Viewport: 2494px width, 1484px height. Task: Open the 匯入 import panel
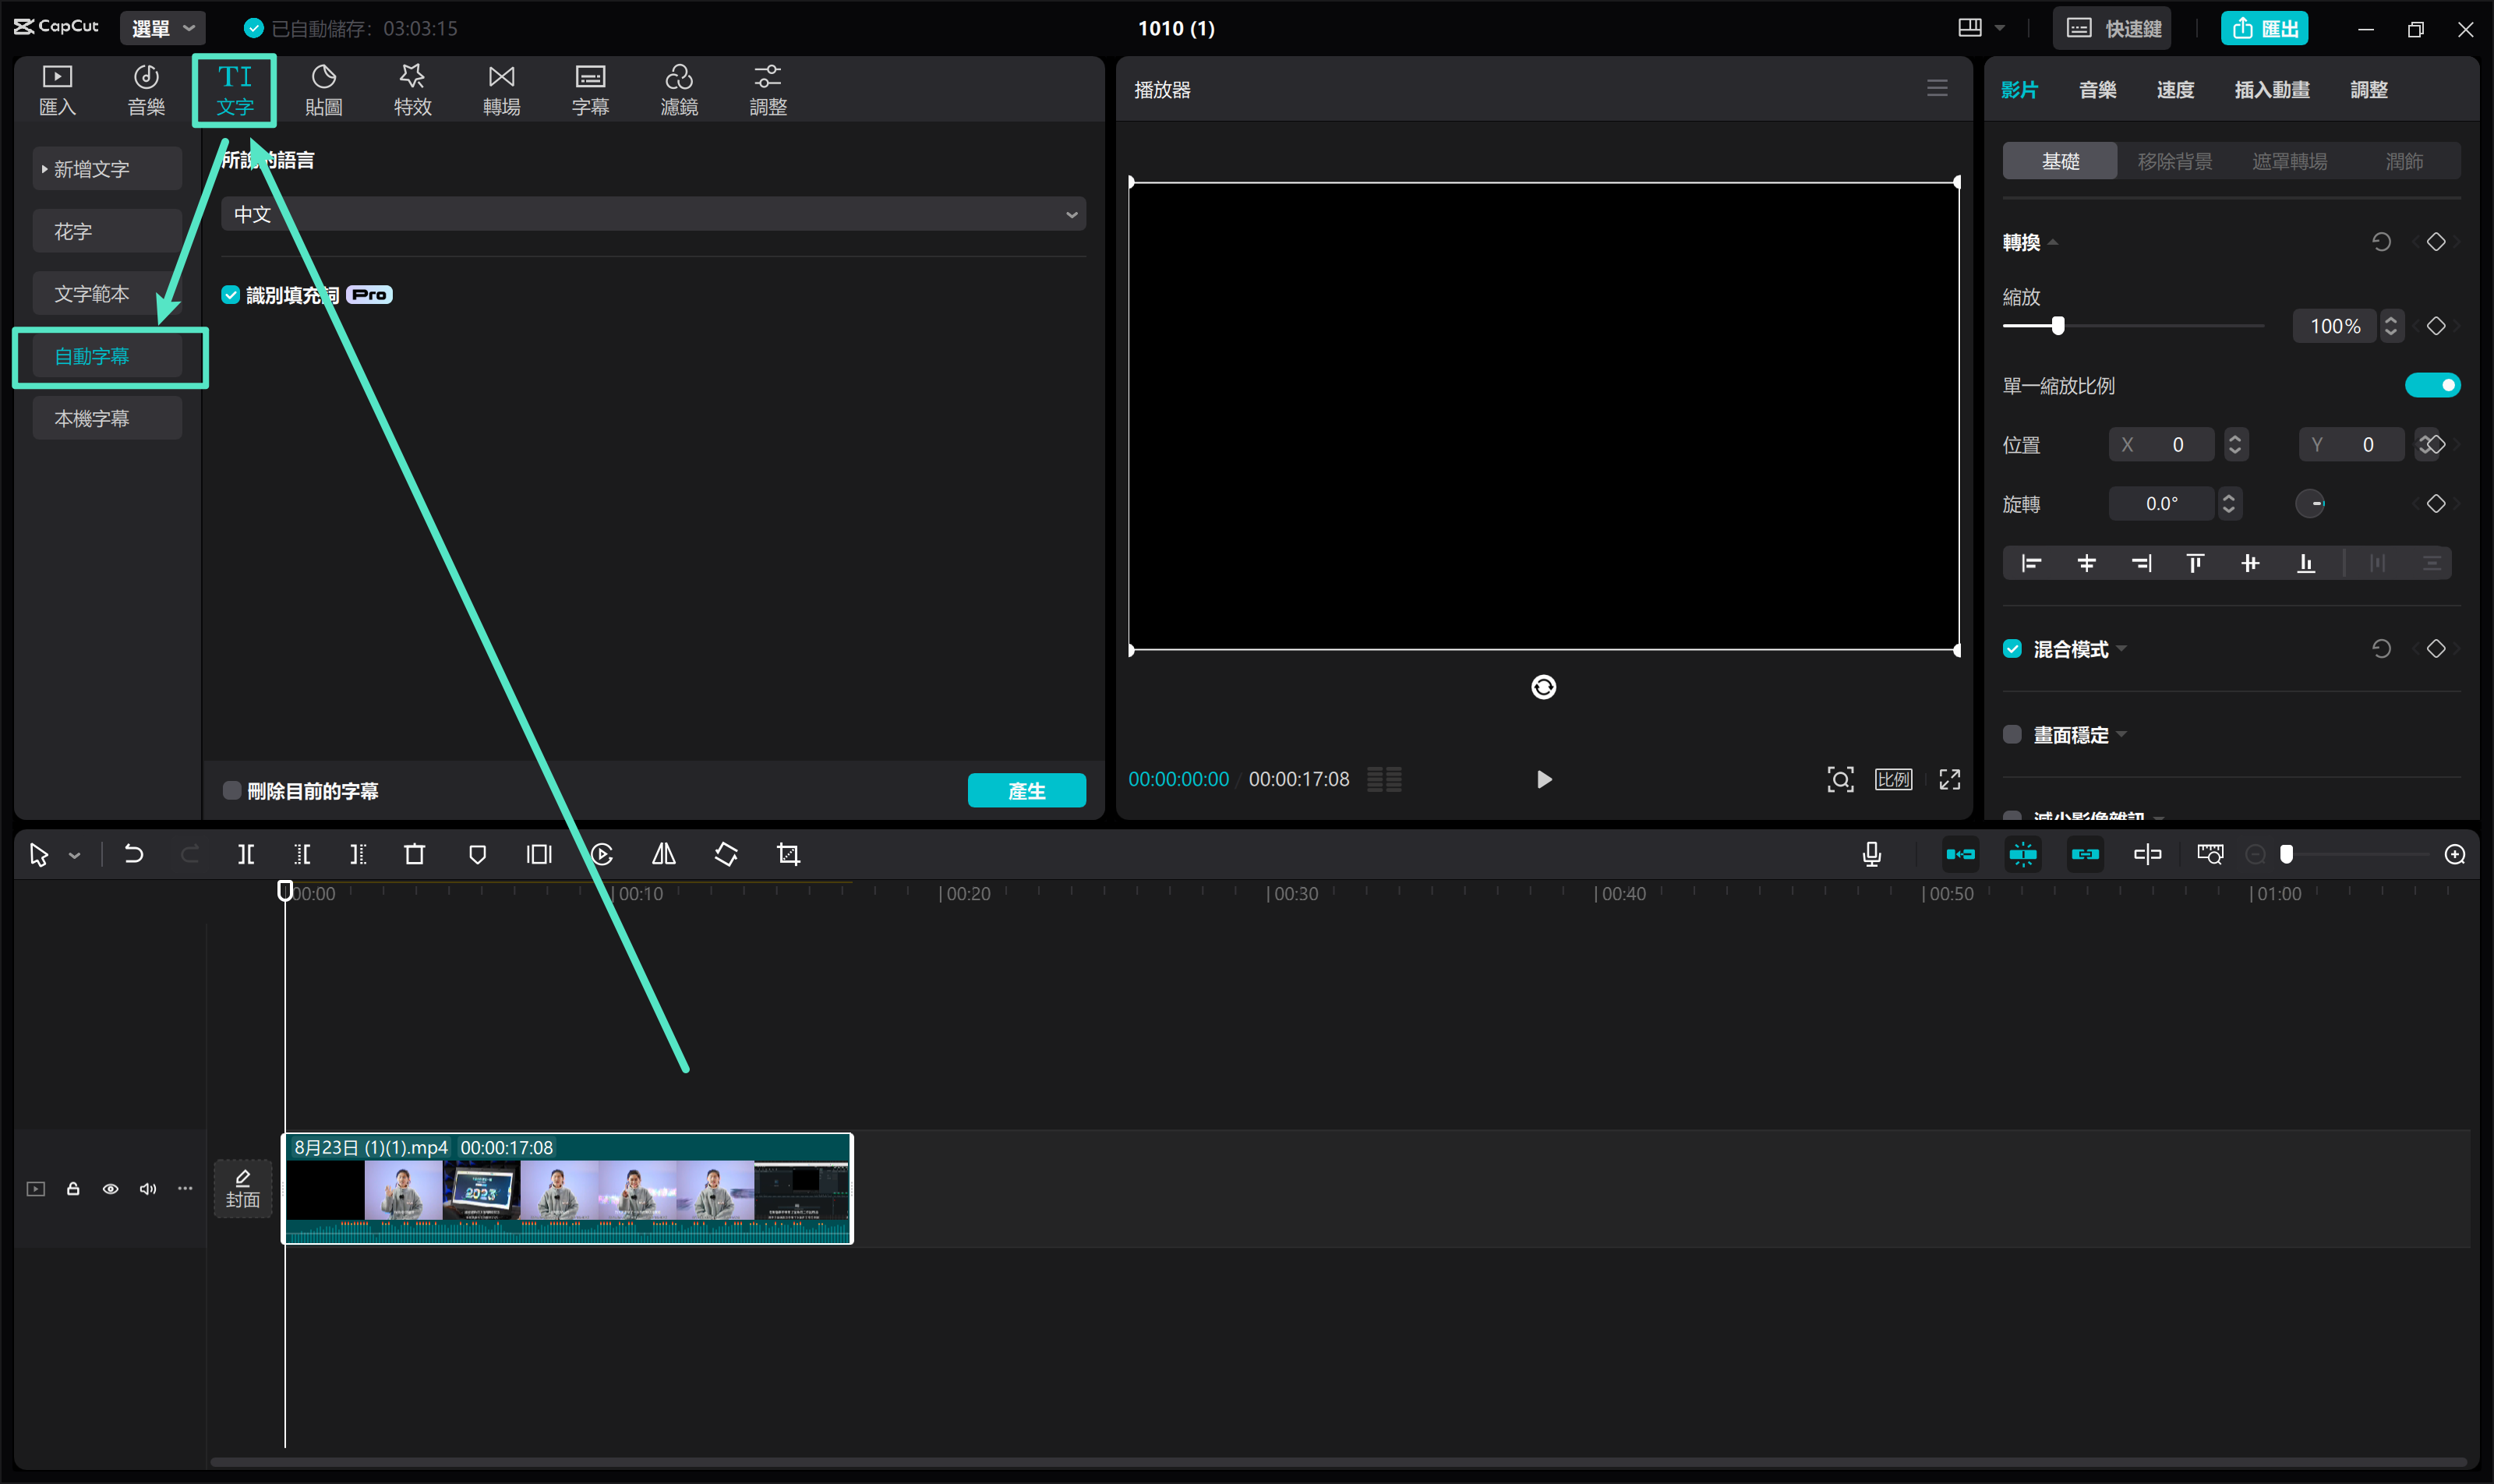click(x=57, y=90)
